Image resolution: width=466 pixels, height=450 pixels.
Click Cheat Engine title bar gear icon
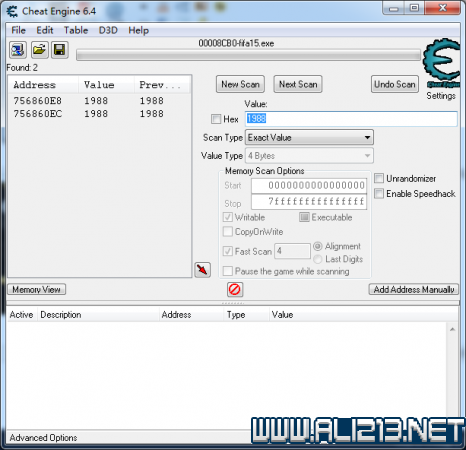[12, 12]
